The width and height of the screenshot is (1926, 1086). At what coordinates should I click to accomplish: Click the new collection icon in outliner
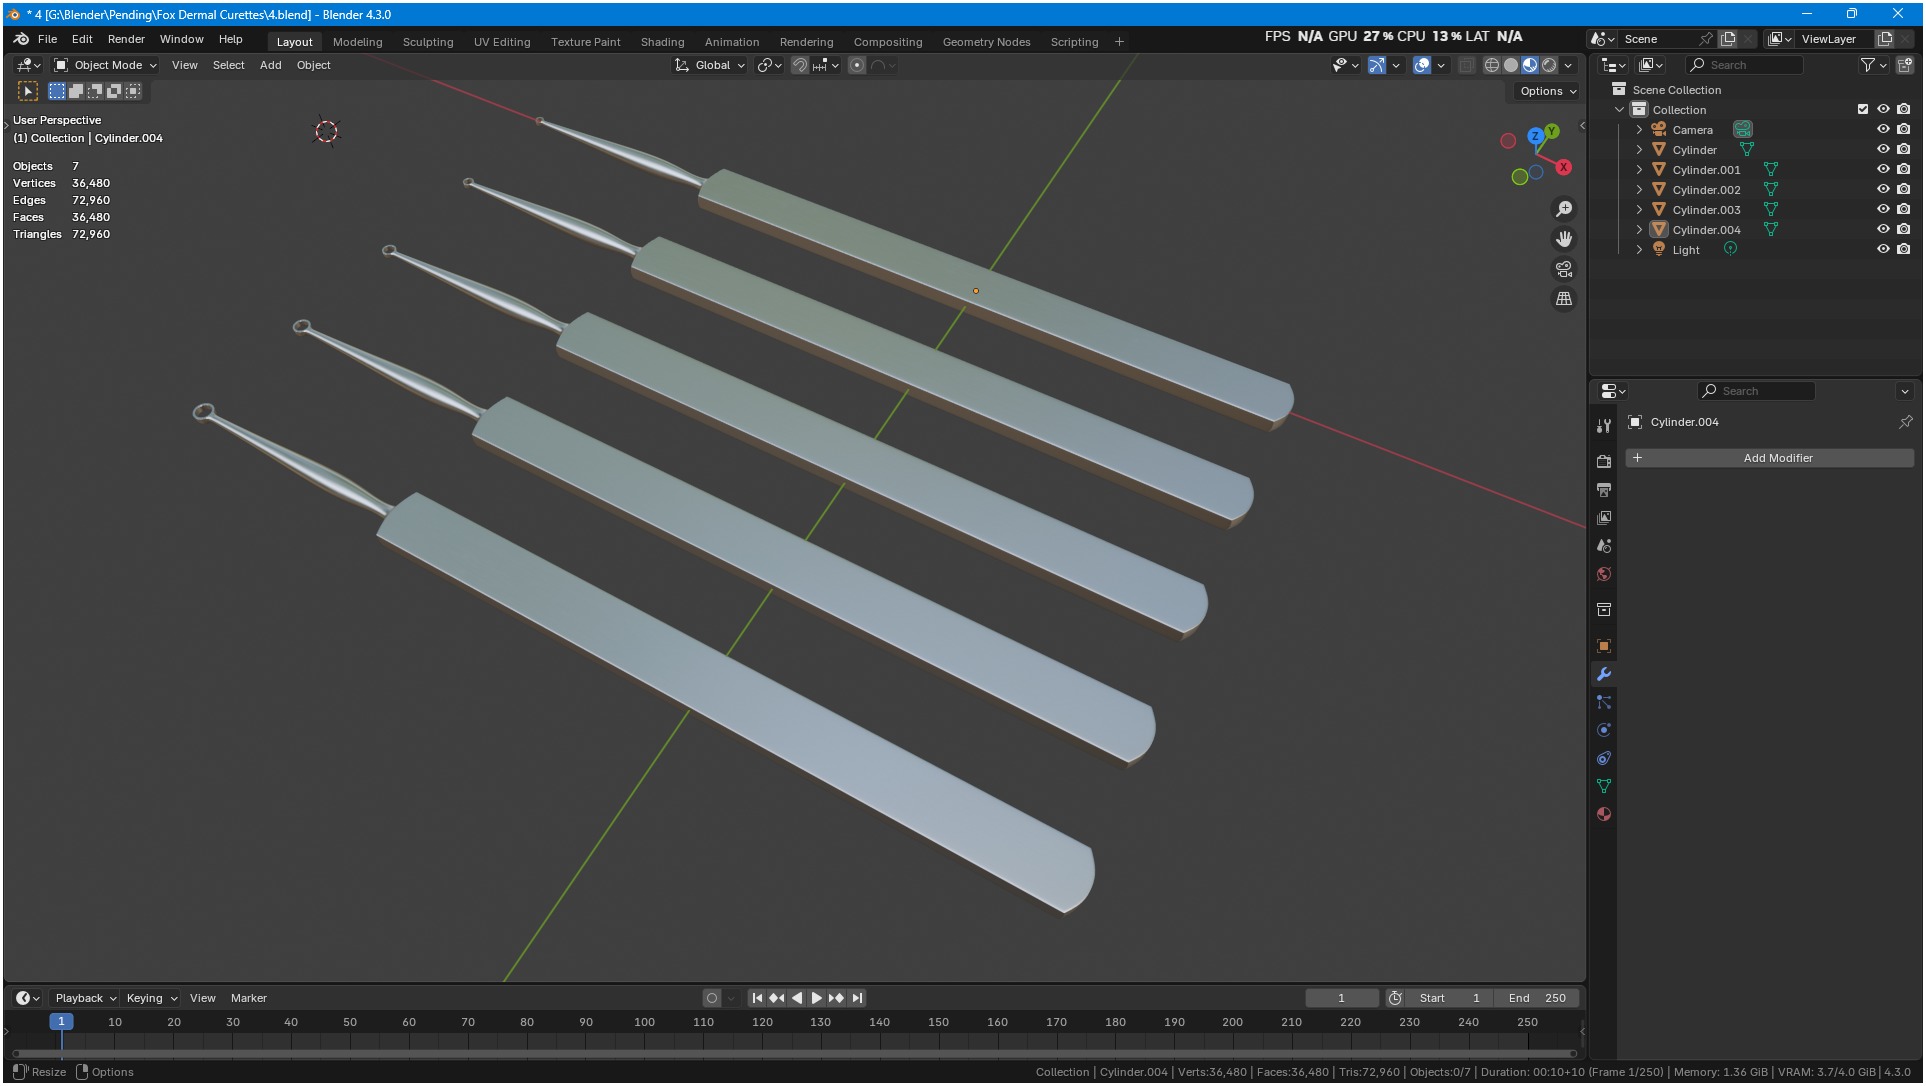[x=1905, y=65]
